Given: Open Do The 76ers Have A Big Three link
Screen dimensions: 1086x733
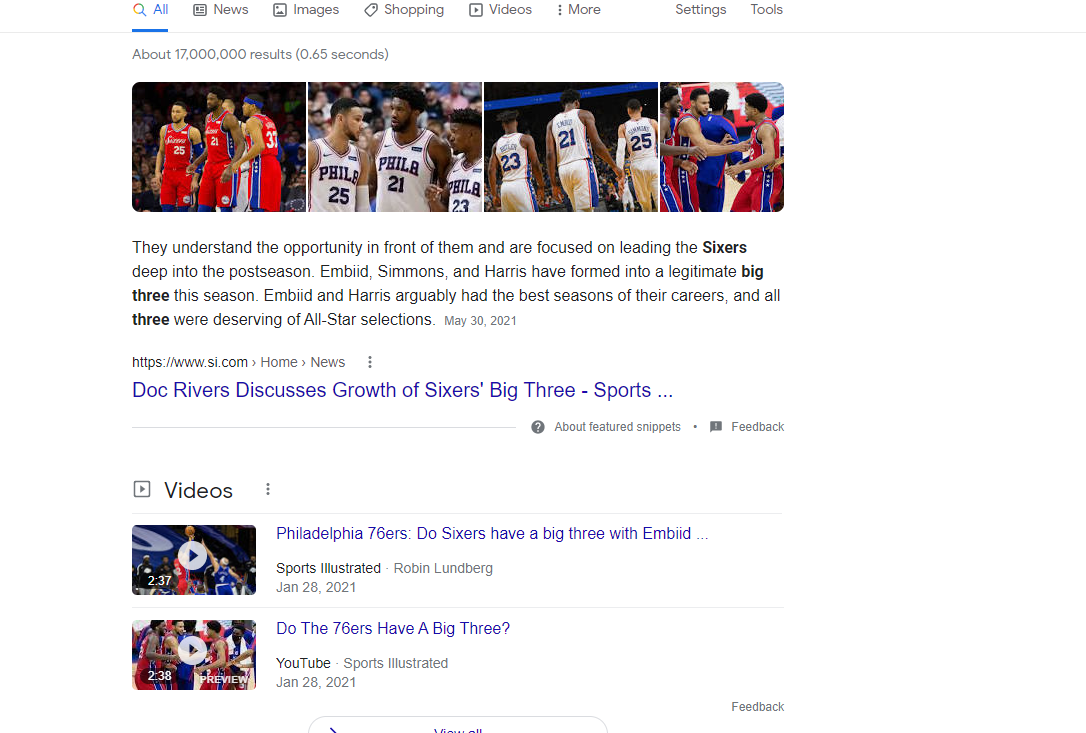Looking at the screenshot, I should coord(393,629).
